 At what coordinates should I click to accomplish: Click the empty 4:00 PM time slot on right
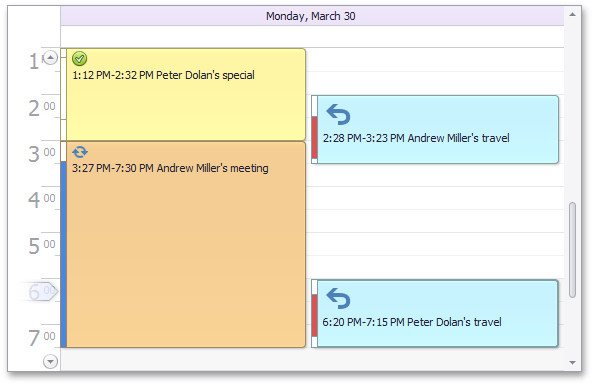tap(435, 198)
